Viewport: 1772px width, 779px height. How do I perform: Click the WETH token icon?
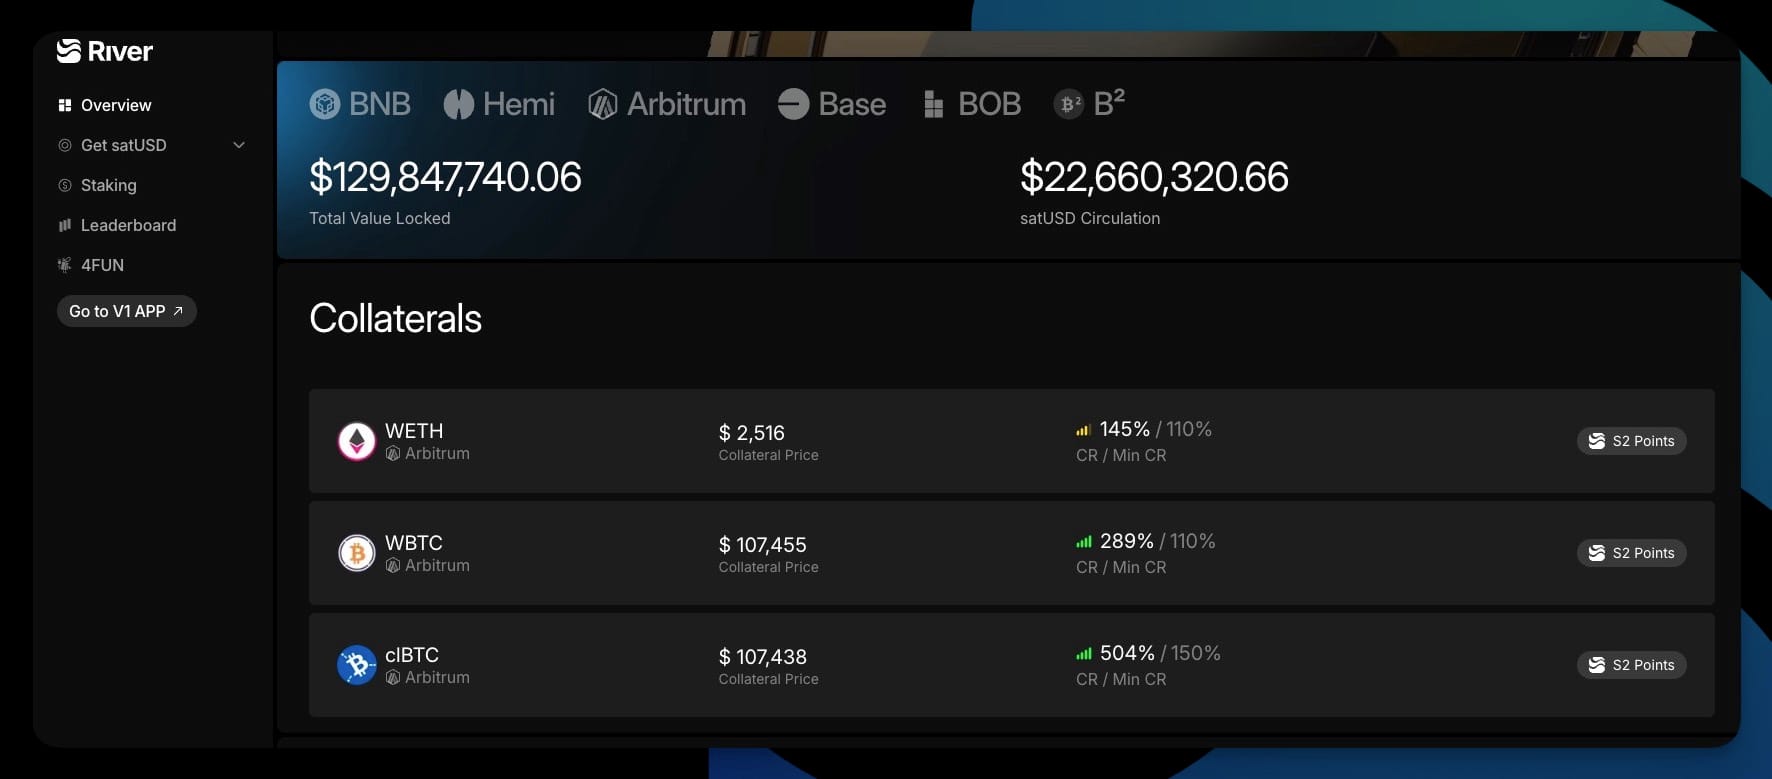pyautogui.click(x=357, y=441)
